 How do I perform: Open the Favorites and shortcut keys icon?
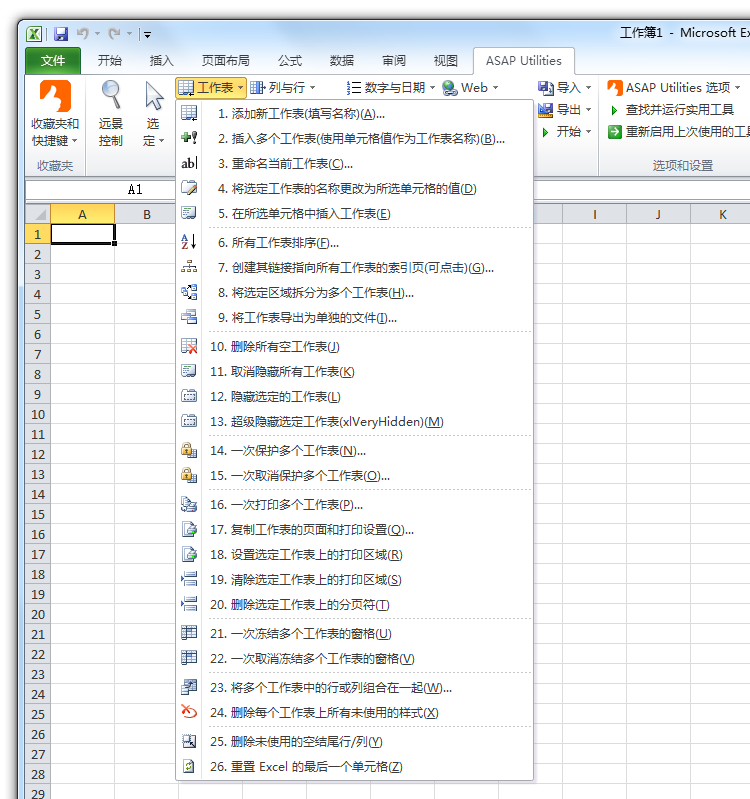55,96
